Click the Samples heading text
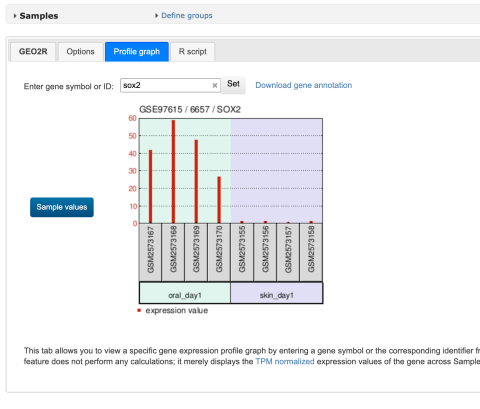The width and height of the screenshot is (480, 409). coord(39,16)
